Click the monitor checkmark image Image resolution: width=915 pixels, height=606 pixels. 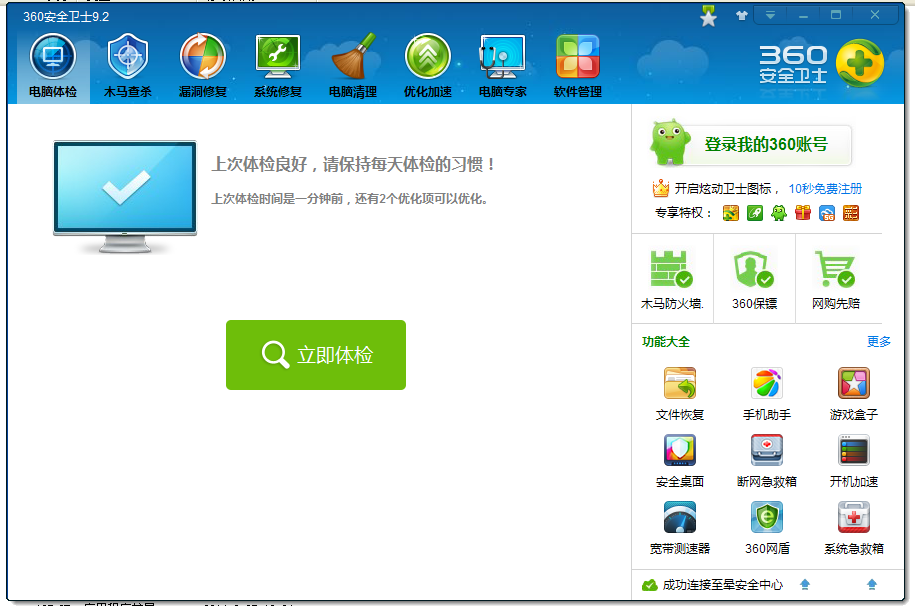(125, 196)
